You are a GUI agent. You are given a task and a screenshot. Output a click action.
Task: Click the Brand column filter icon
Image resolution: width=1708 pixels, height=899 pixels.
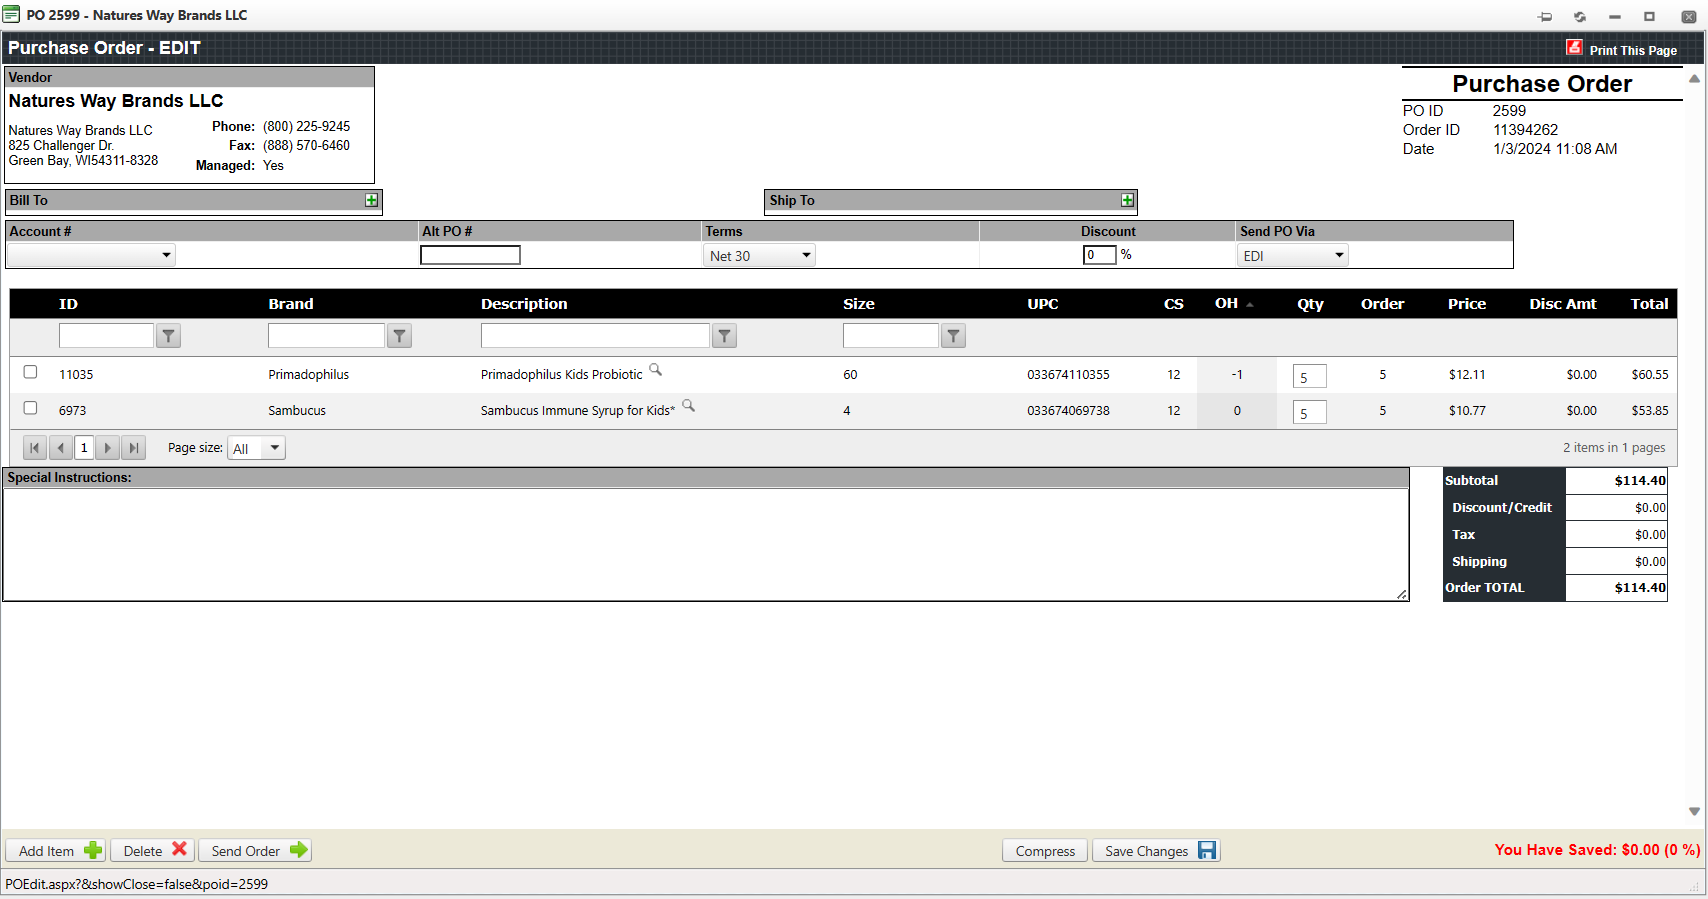(x=400, y=336)
